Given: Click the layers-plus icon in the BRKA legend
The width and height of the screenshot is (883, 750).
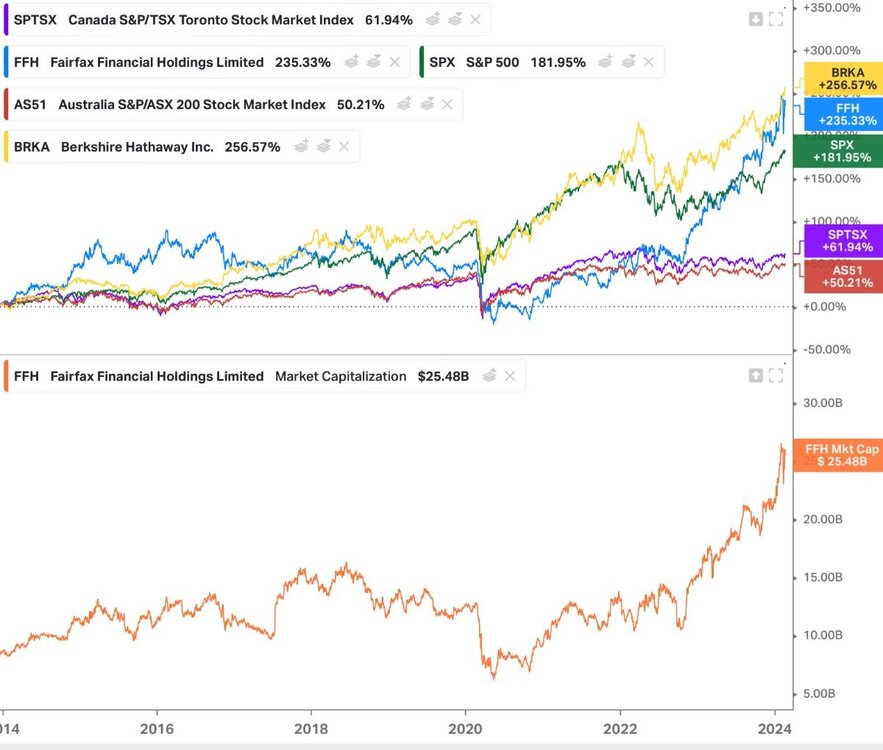Looking at the screenshot, I should 302,146.
